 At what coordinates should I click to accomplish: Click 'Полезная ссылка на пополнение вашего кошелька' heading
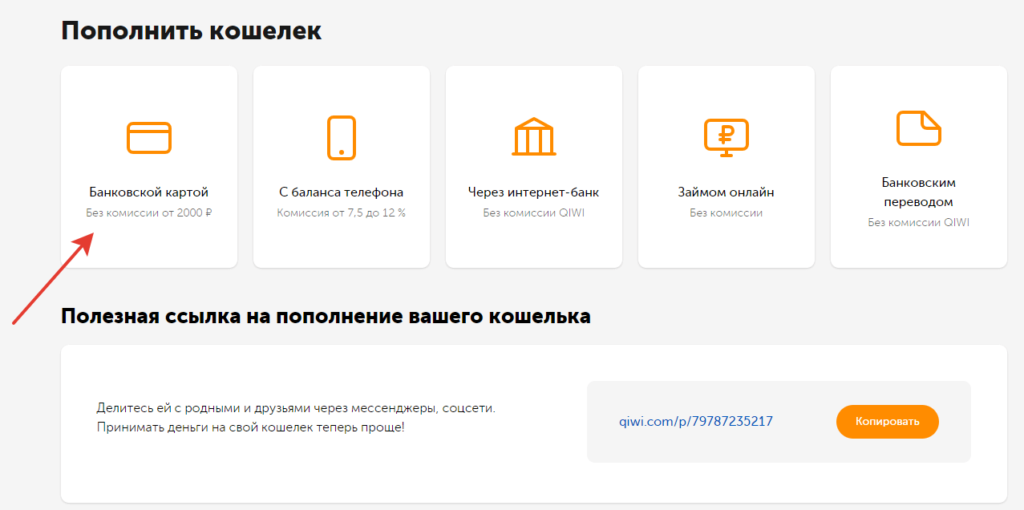click(x=326, y=317)
